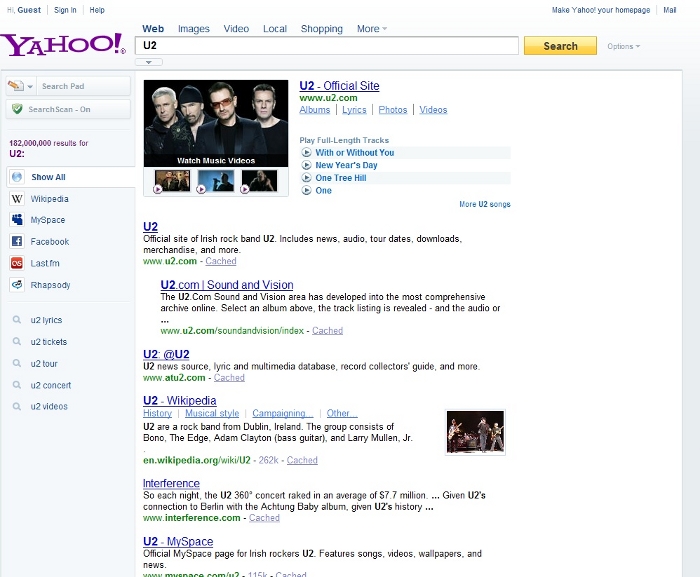Click magnifier icon beside u2 tickets
This screenshot has height=577, width=700.
[17, 342]
